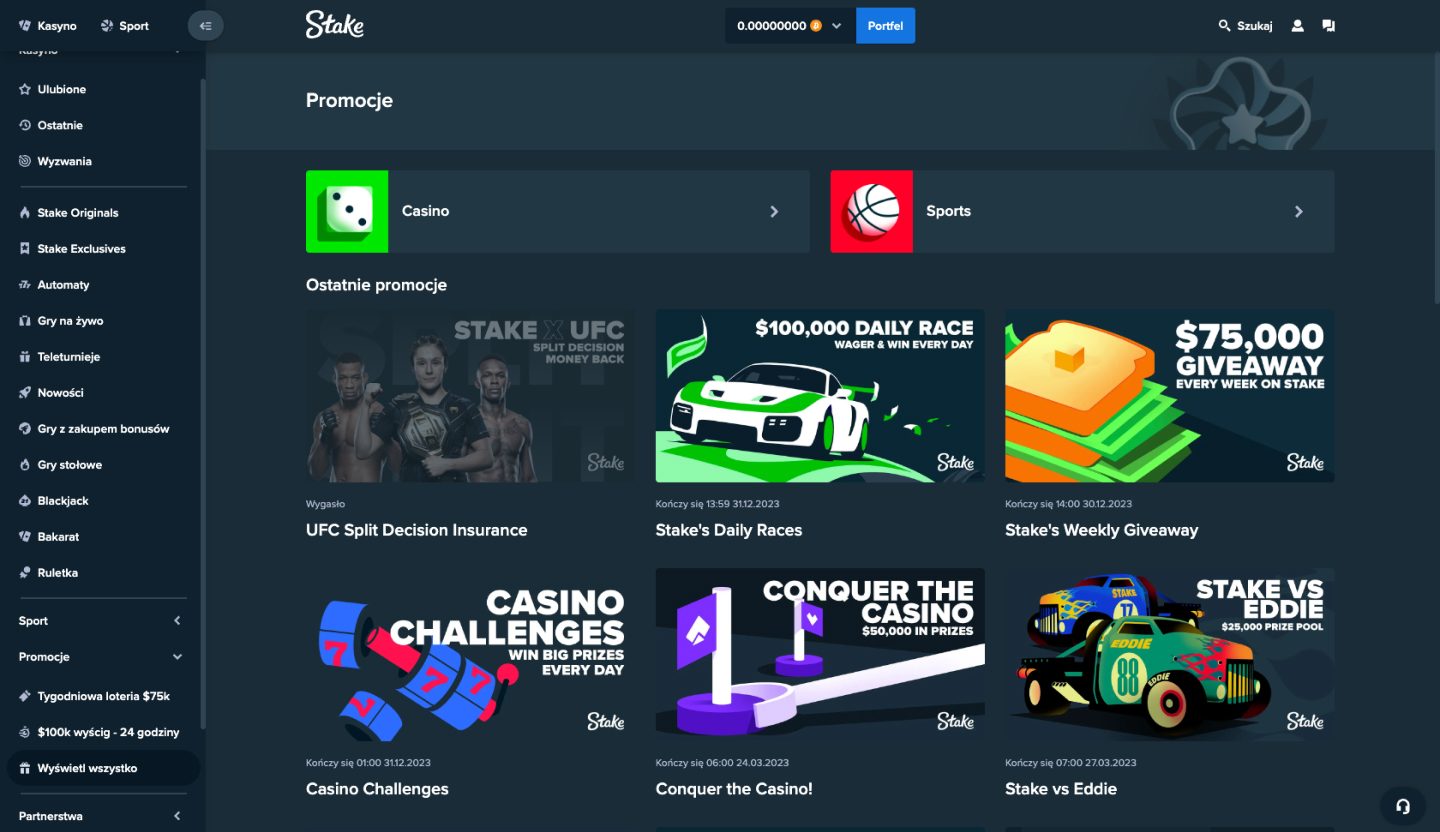1440x832 pixels.
Task: Select the Ruletka sidebar icon
Action: coord(25,573)
